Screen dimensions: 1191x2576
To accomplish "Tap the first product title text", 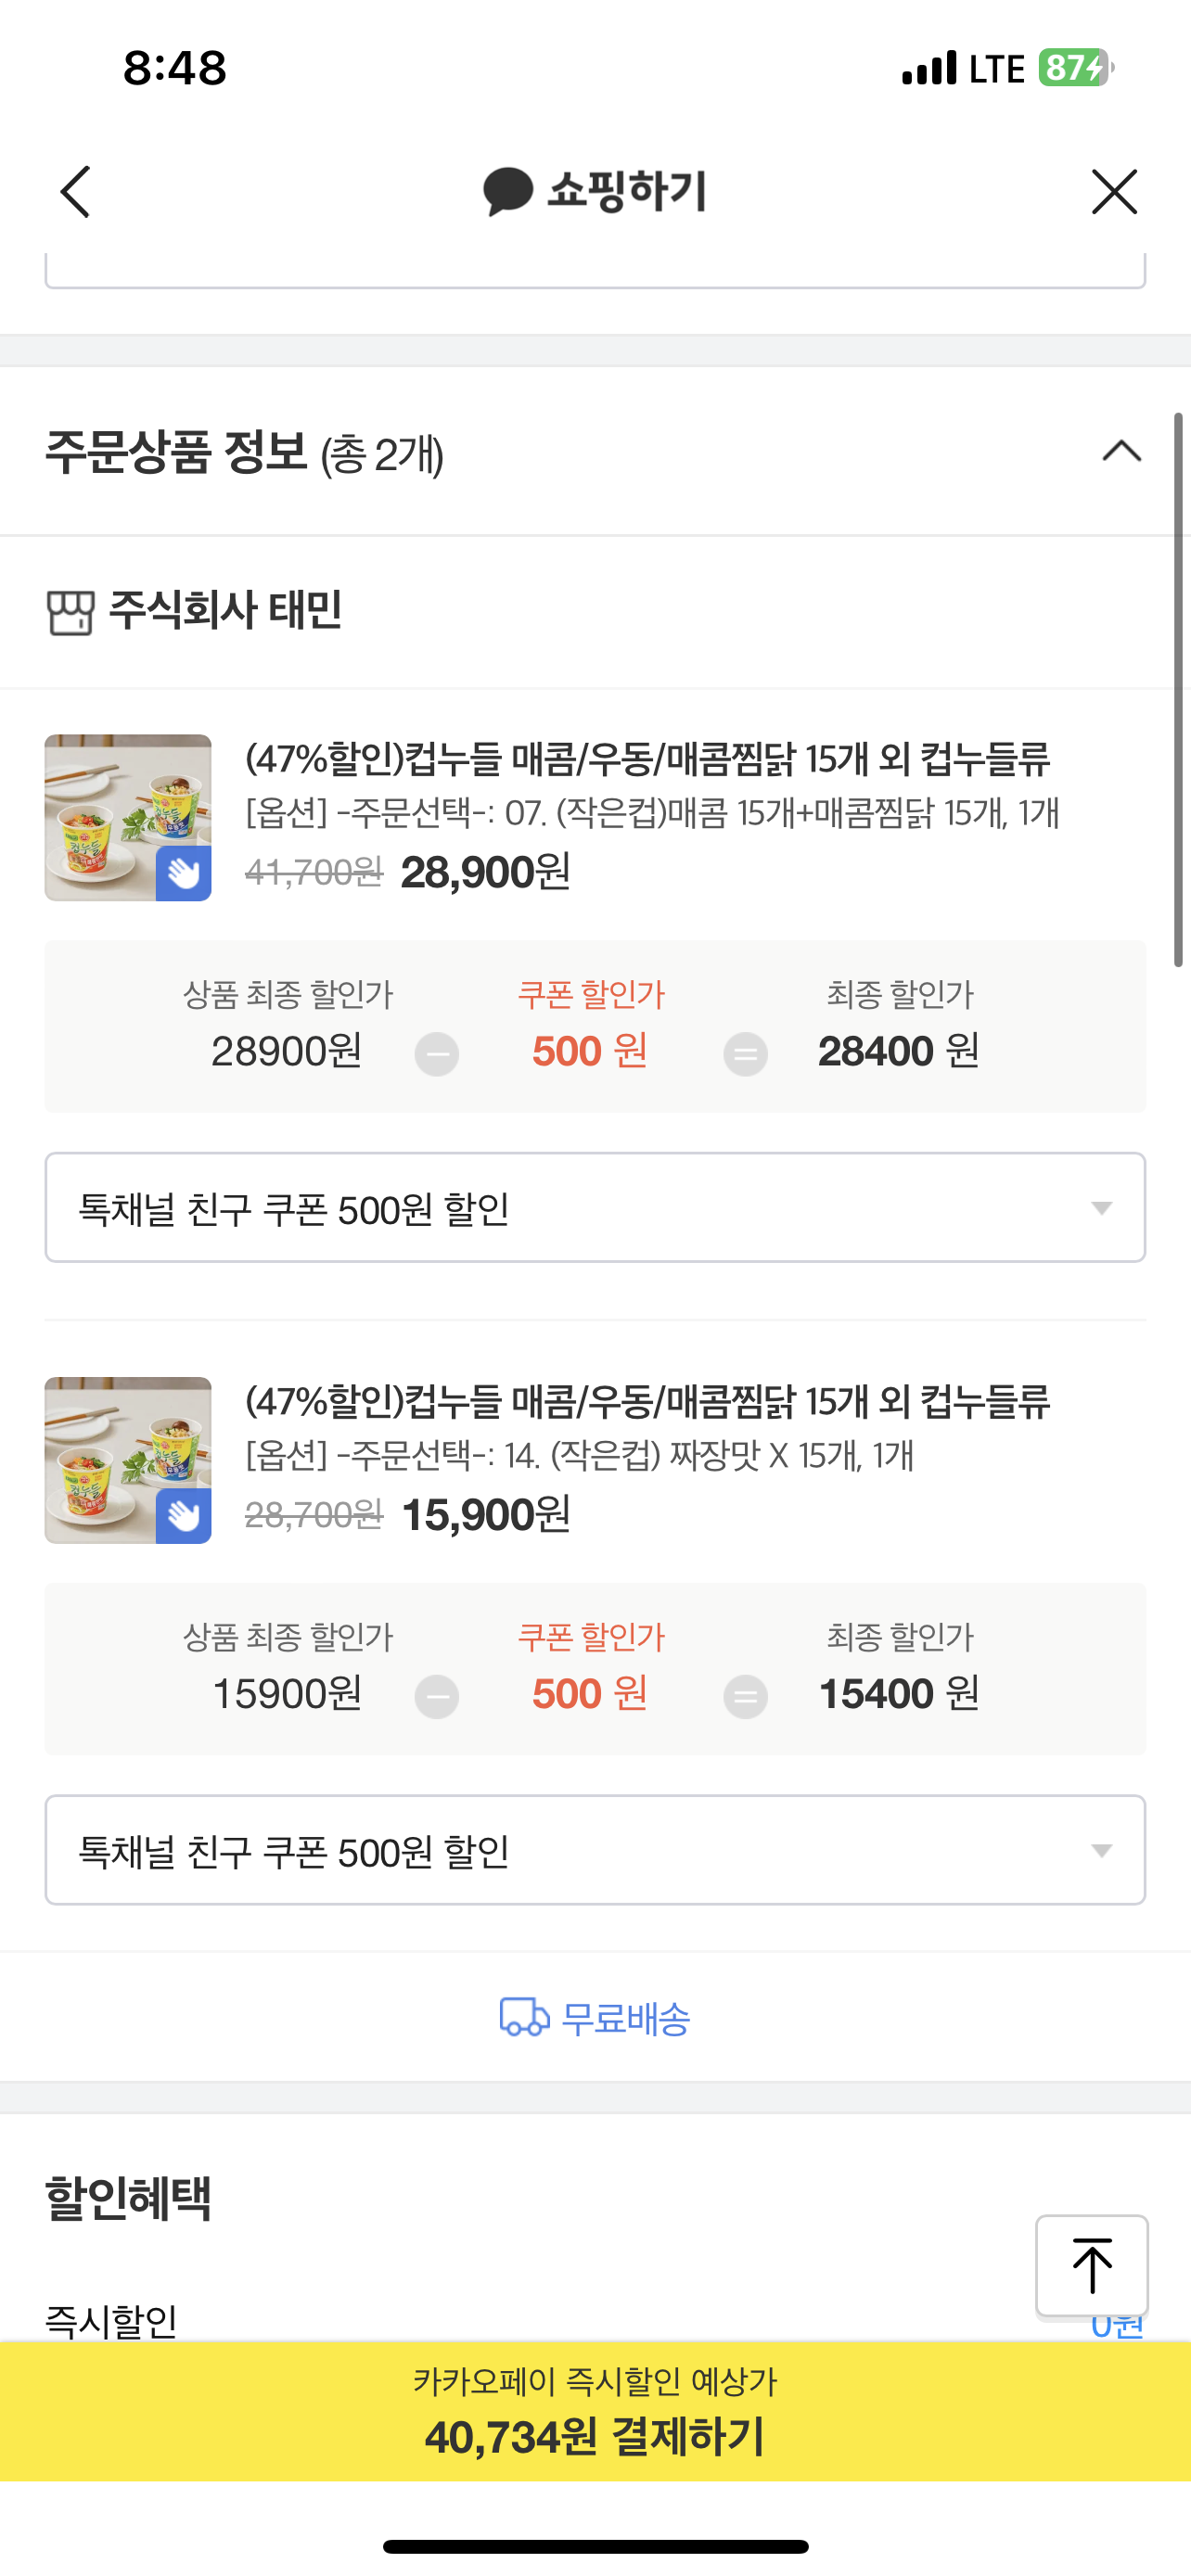I will pos(647,760).
